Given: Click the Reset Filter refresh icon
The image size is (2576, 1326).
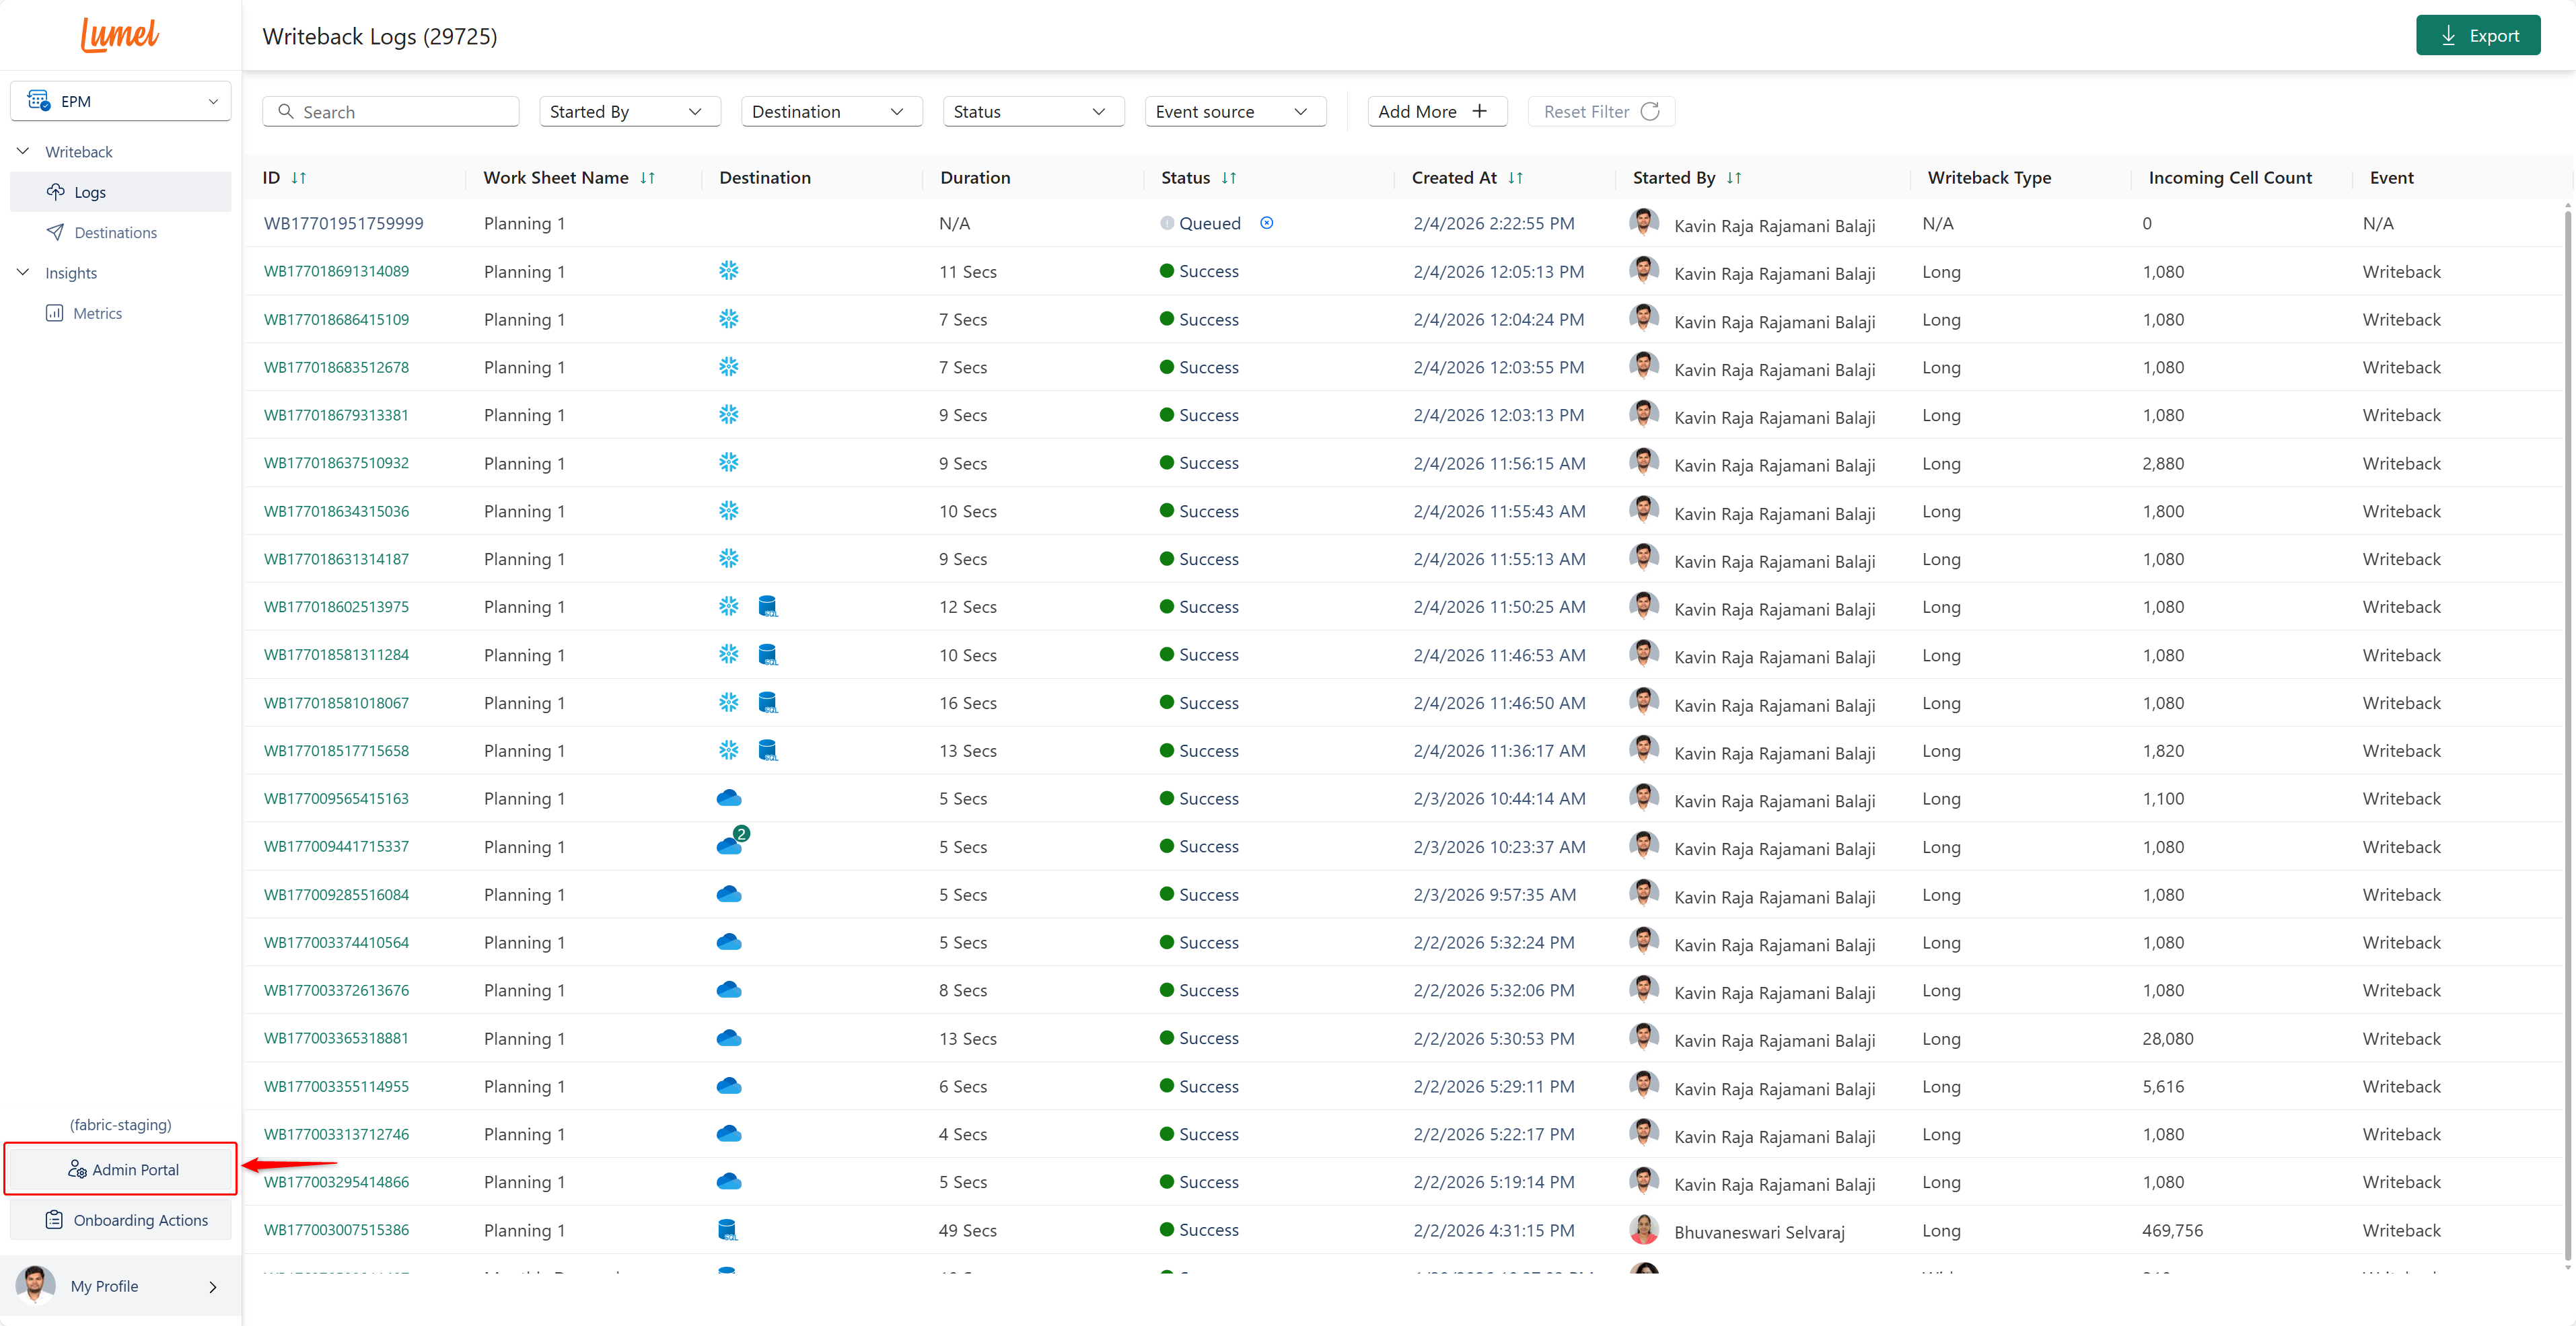Looking at the screenshot, I should click(x=1650, y=112).
